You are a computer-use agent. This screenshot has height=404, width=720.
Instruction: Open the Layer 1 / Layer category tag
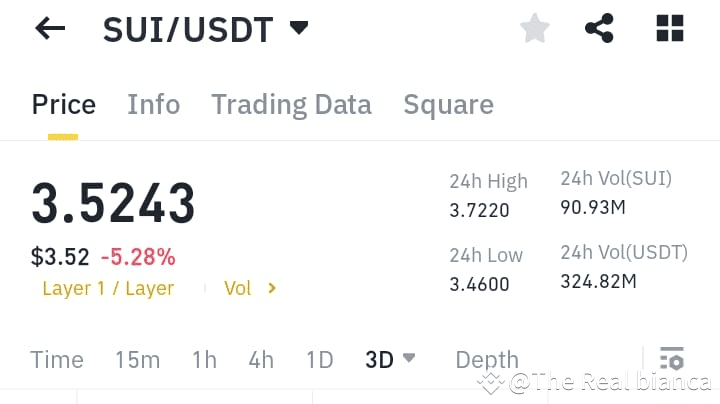point(108,288)
